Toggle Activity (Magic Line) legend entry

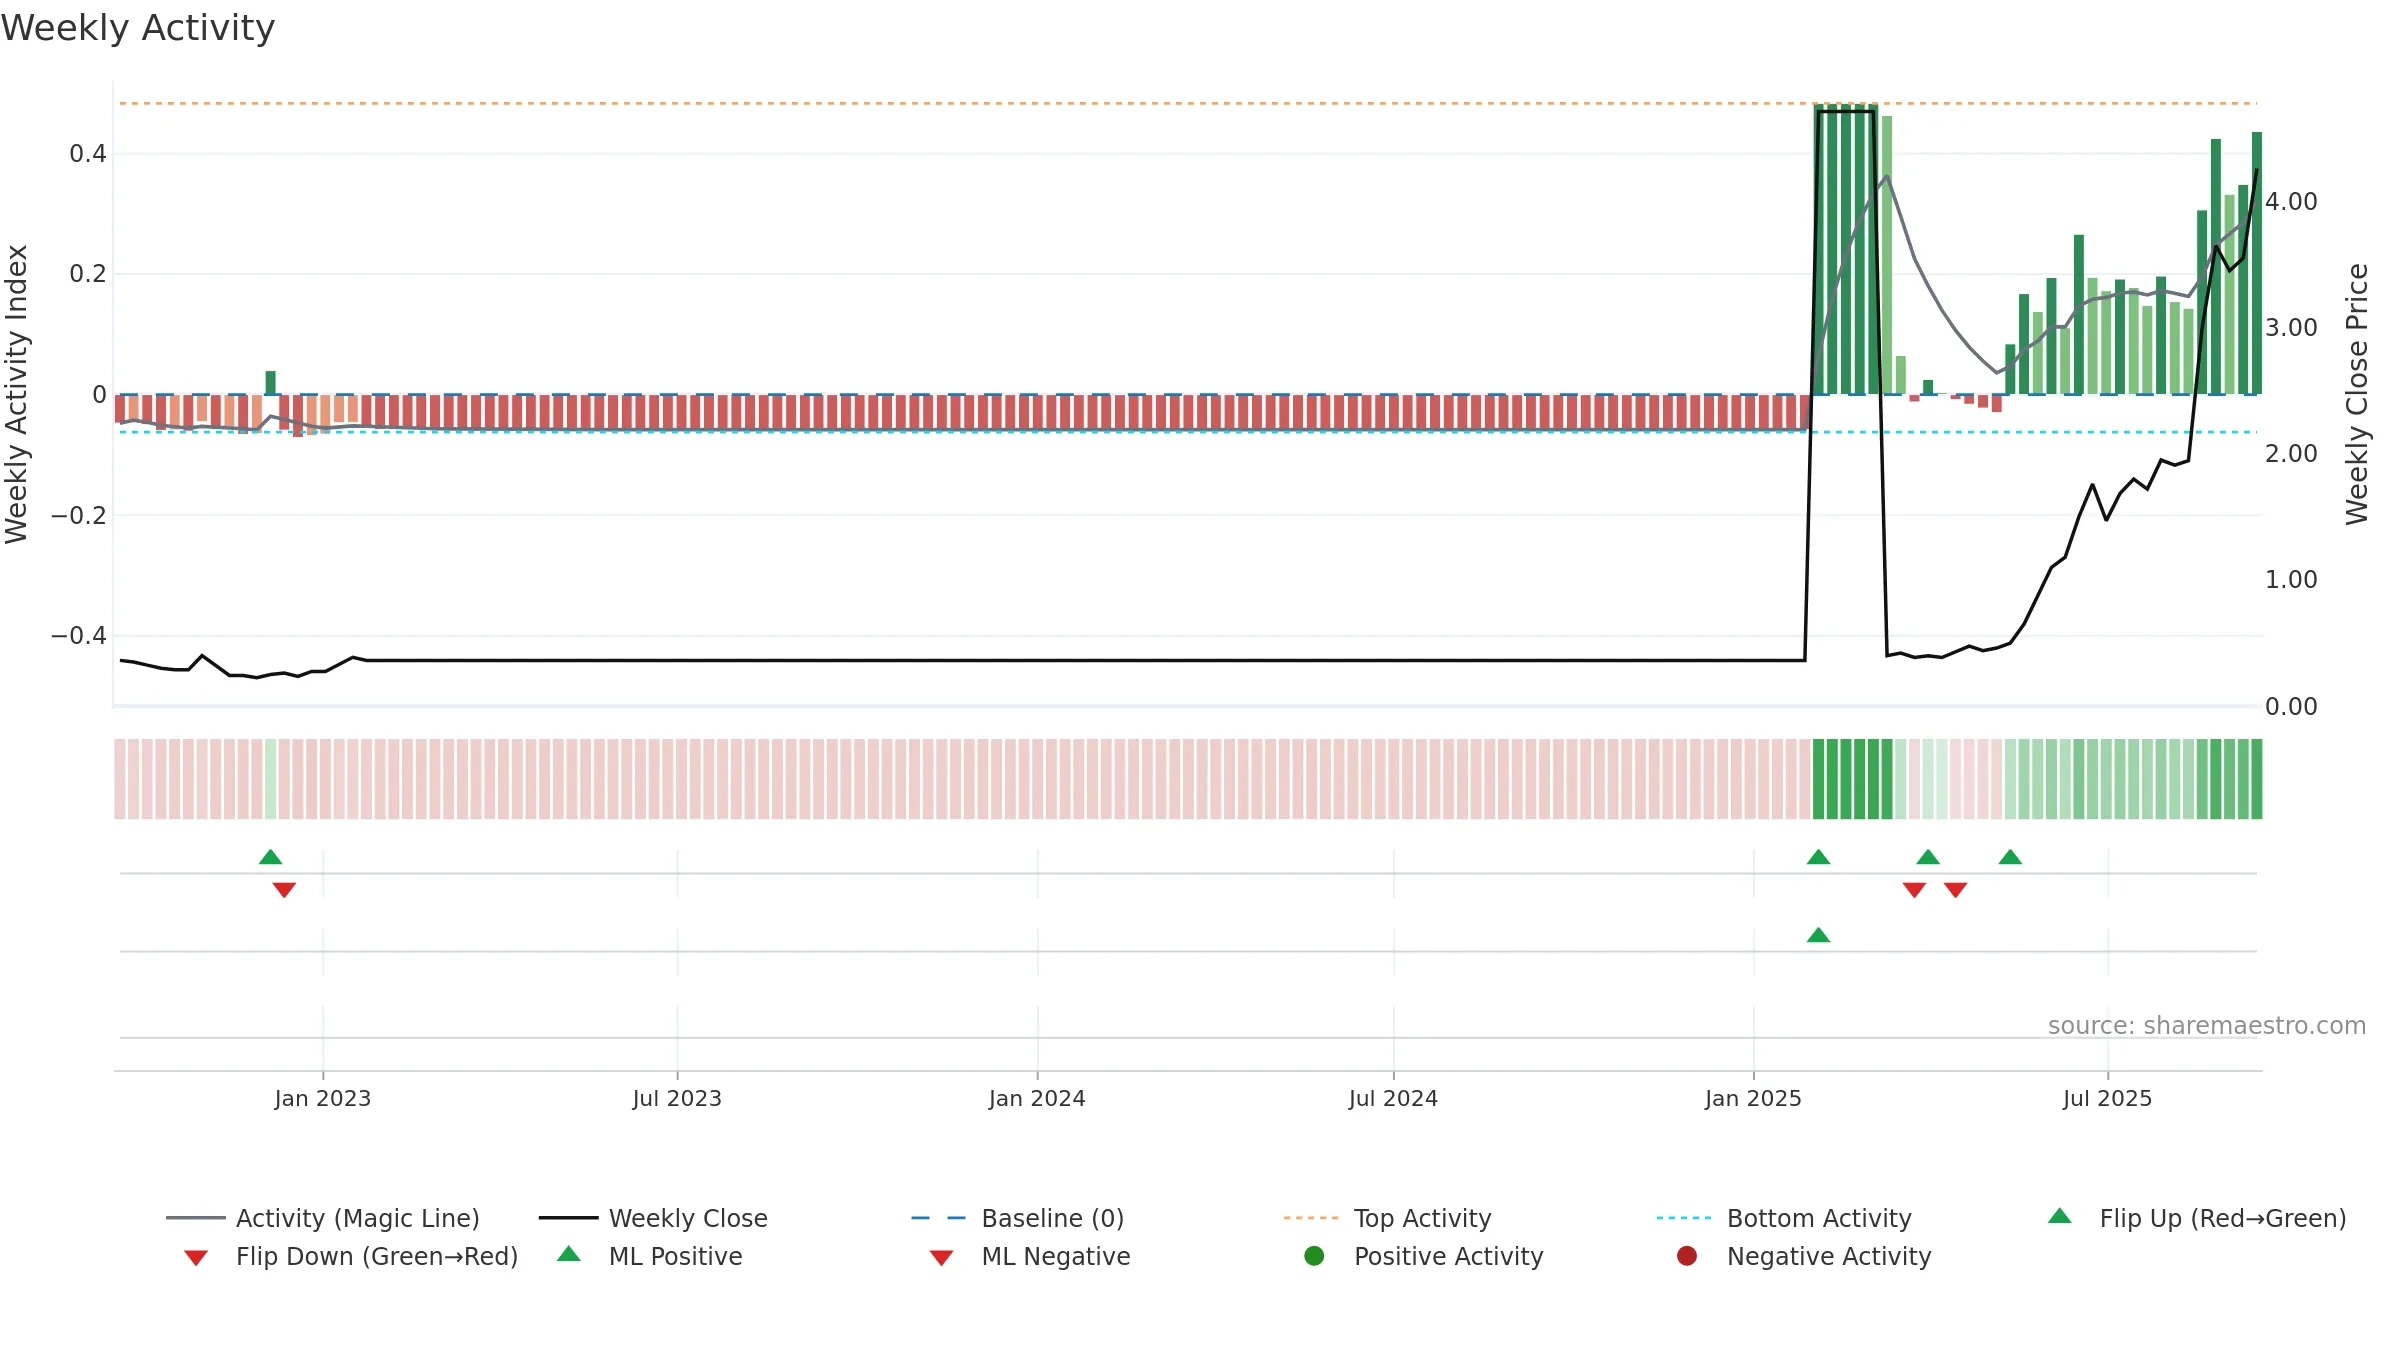coord(323,1218)
